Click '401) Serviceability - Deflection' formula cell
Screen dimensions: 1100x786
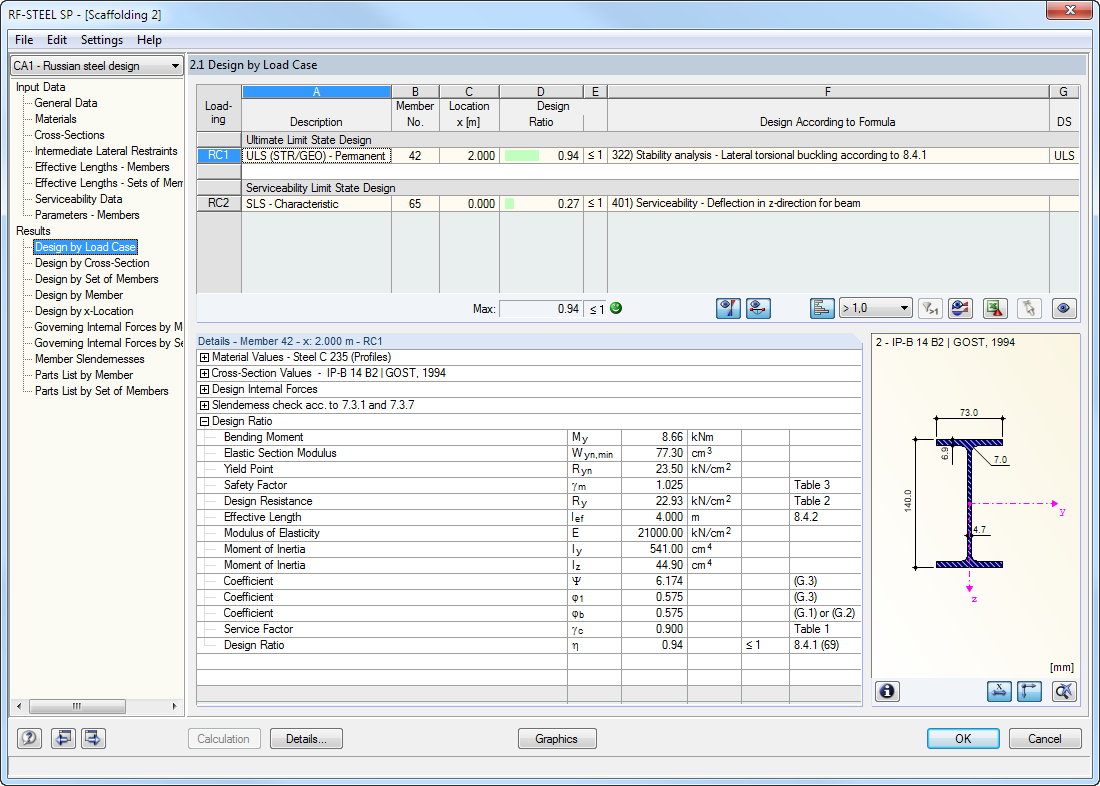click(x=828, y=203)
